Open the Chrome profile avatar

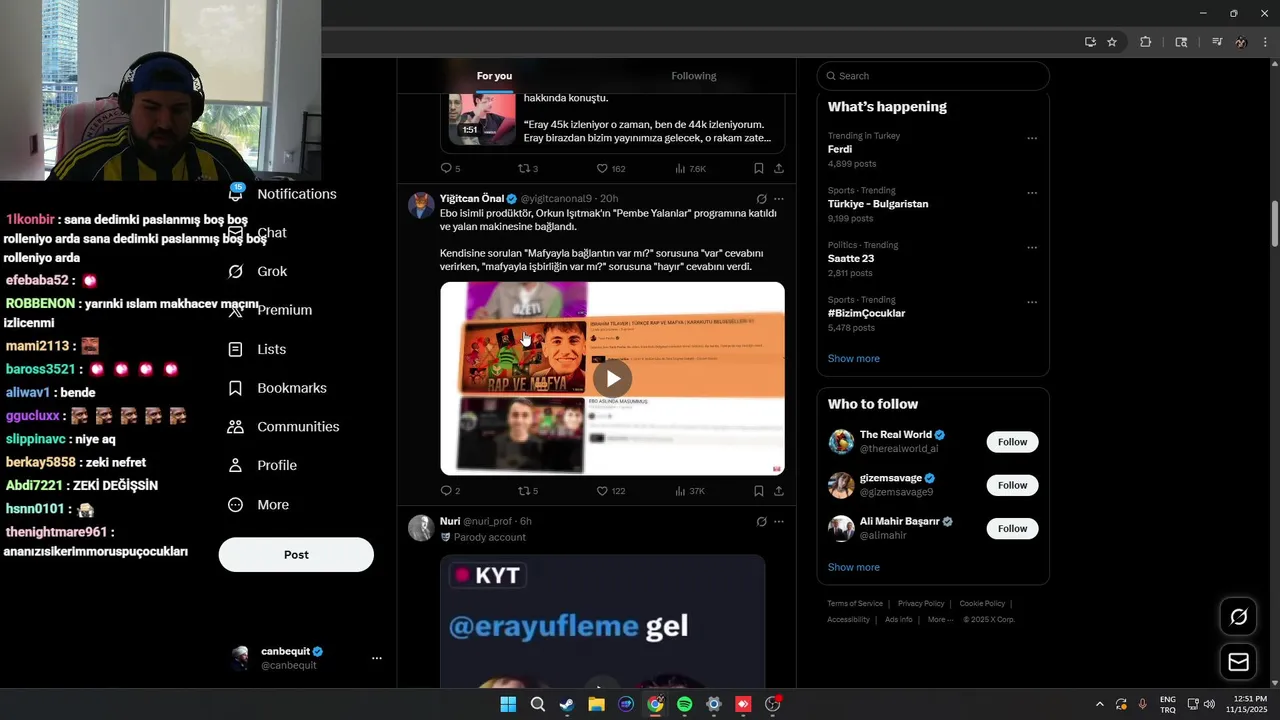(x=1241, y=42)
